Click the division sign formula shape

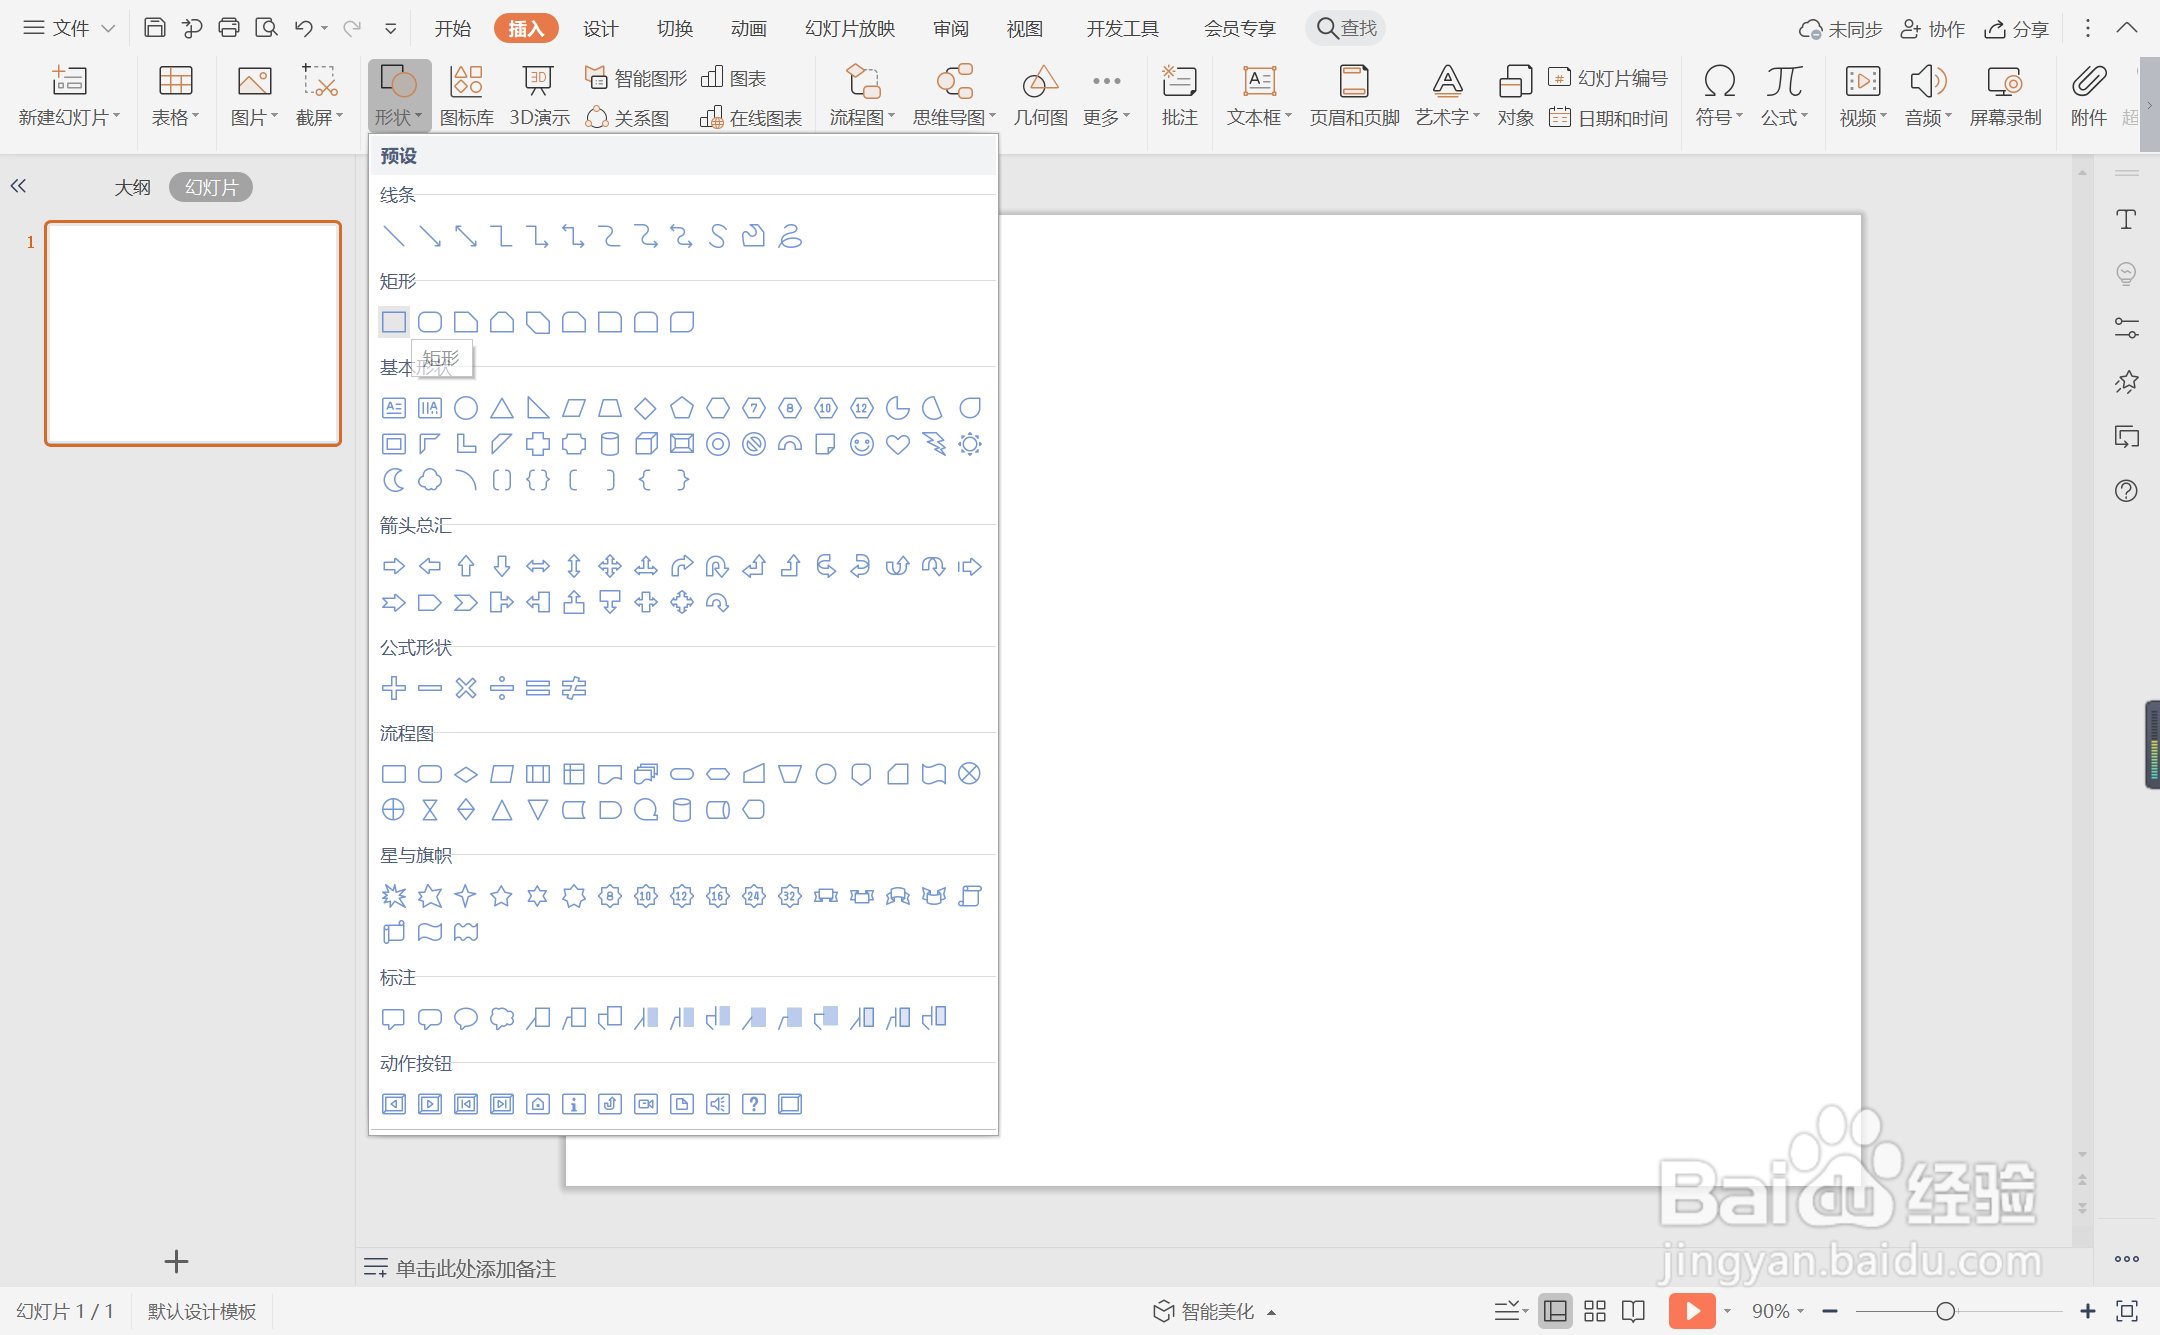502,688
